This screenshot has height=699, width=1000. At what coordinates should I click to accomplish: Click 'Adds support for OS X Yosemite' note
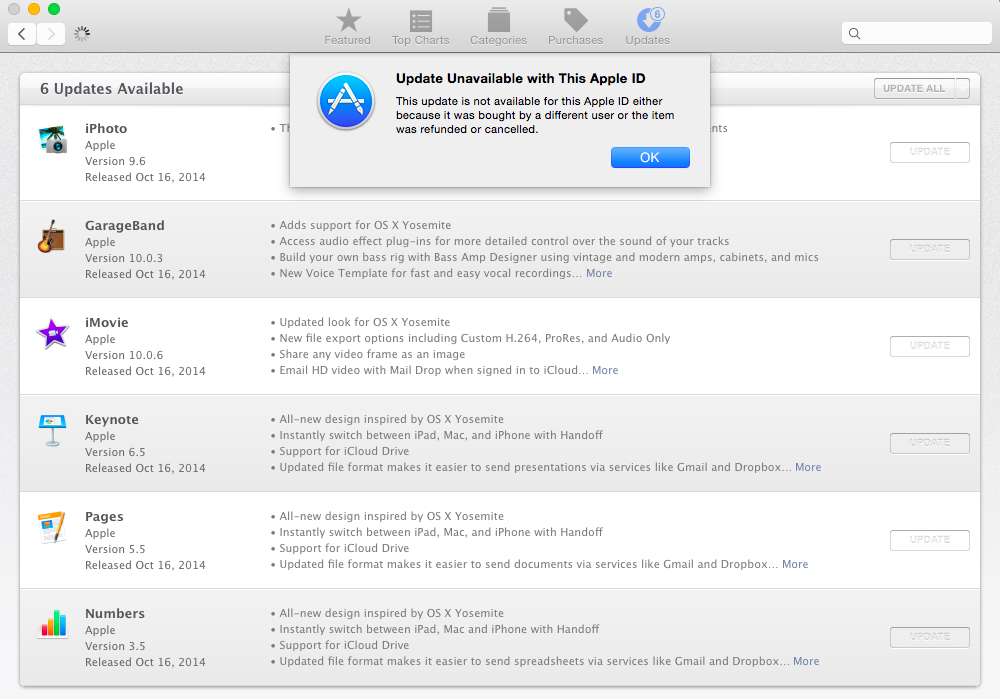(365, 225)
